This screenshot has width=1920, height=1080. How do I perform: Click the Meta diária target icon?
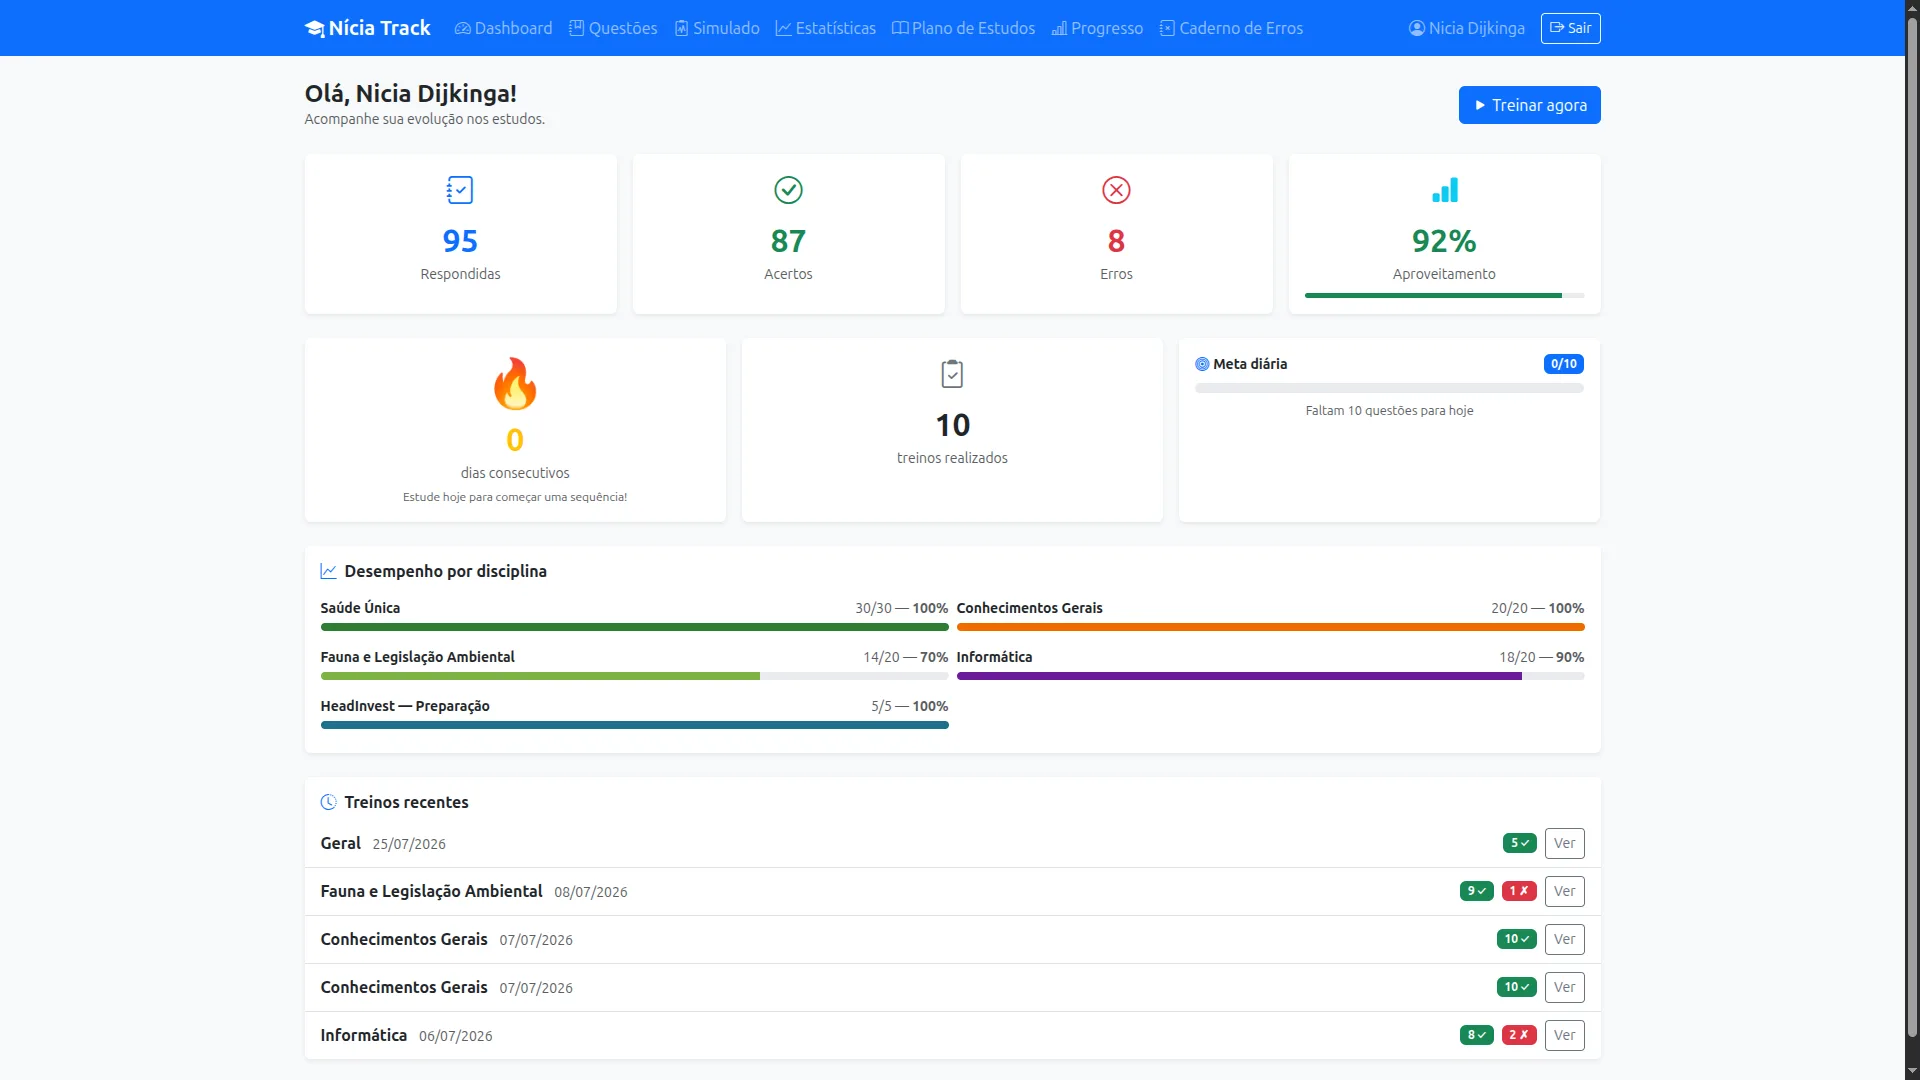click(x=1202, y=364)
